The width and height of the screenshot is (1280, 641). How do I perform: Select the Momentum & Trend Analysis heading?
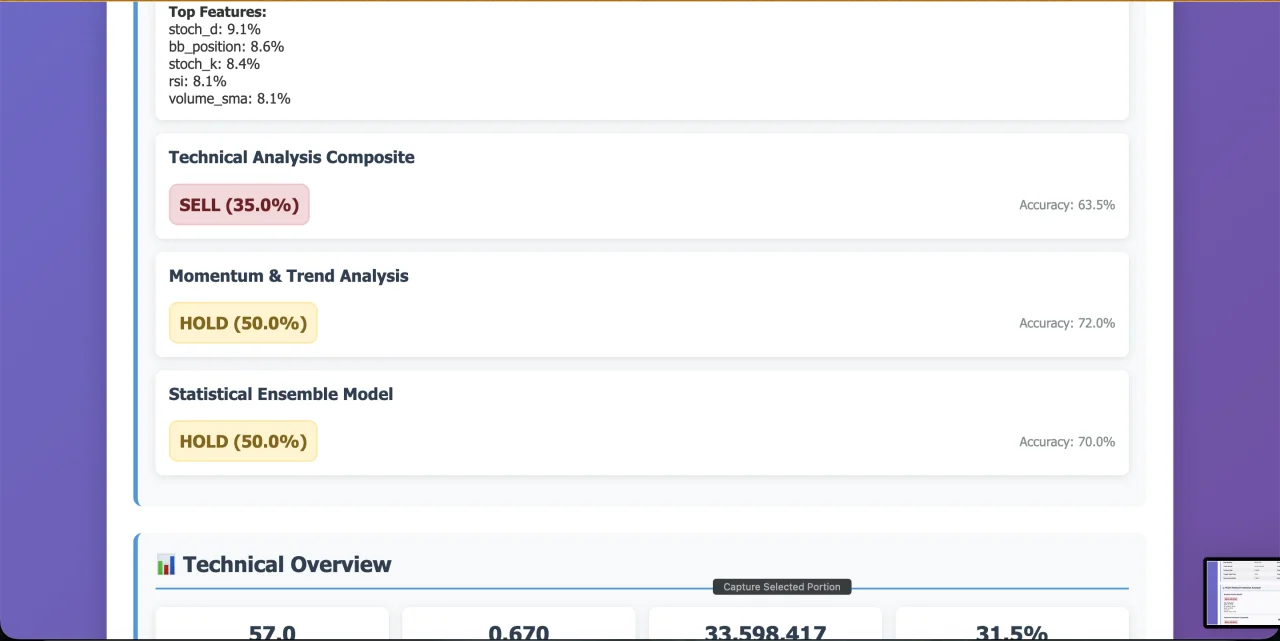pos(288,276)
